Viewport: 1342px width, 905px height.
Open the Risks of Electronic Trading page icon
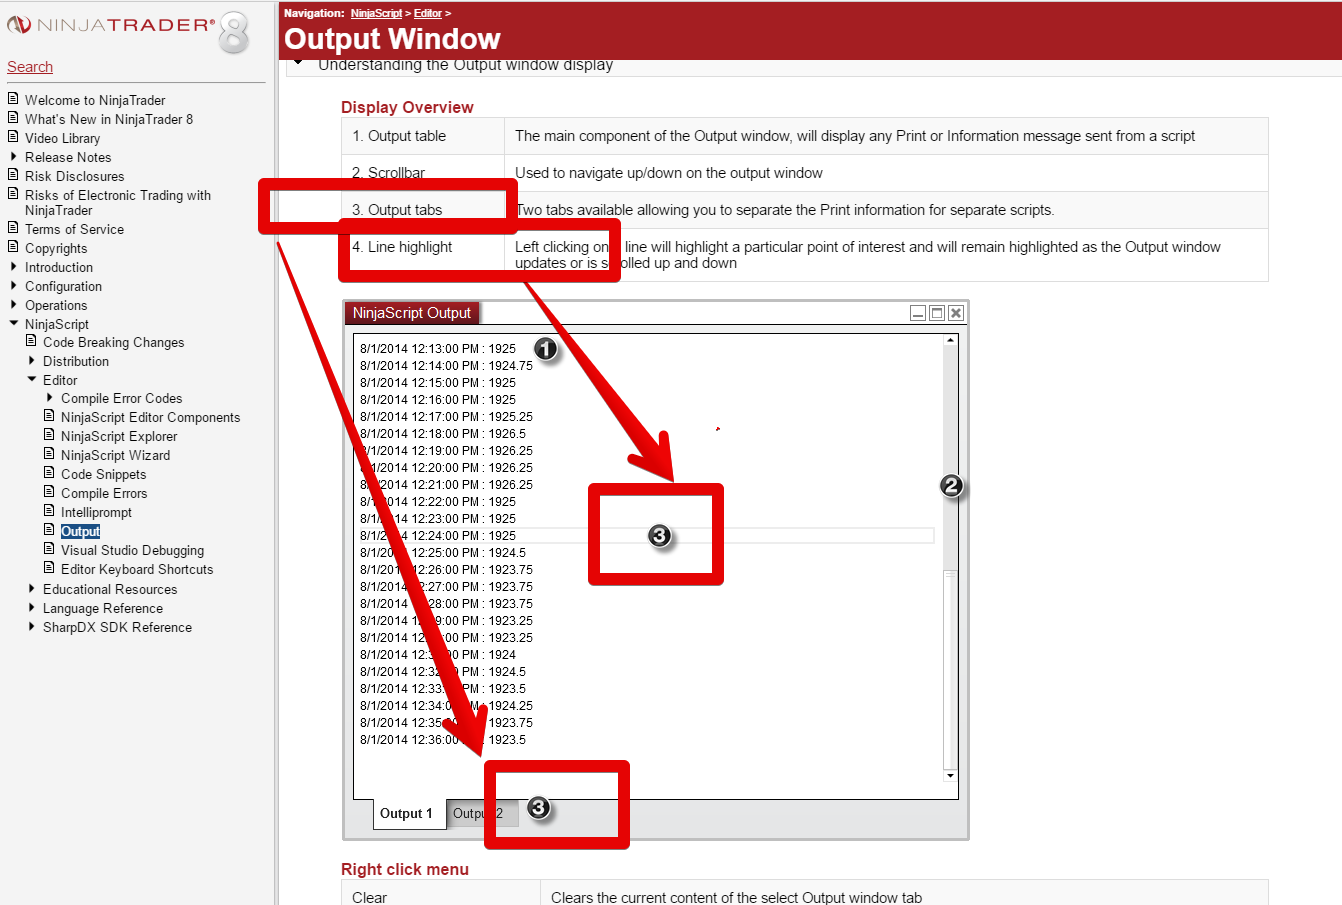[x=13, y=194]
